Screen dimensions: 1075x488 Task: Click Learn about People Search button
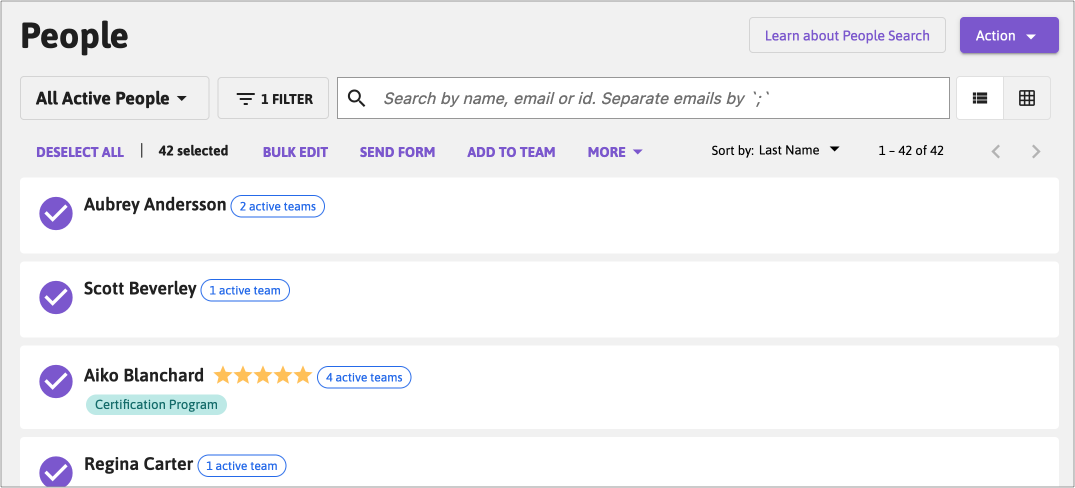point(847,36)
